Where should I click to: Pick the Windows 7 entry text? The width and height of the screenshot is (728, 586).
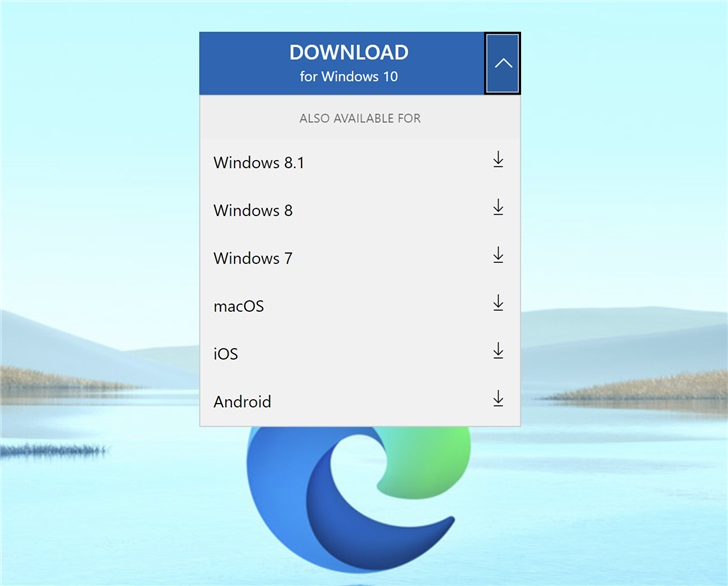point(253,258)
